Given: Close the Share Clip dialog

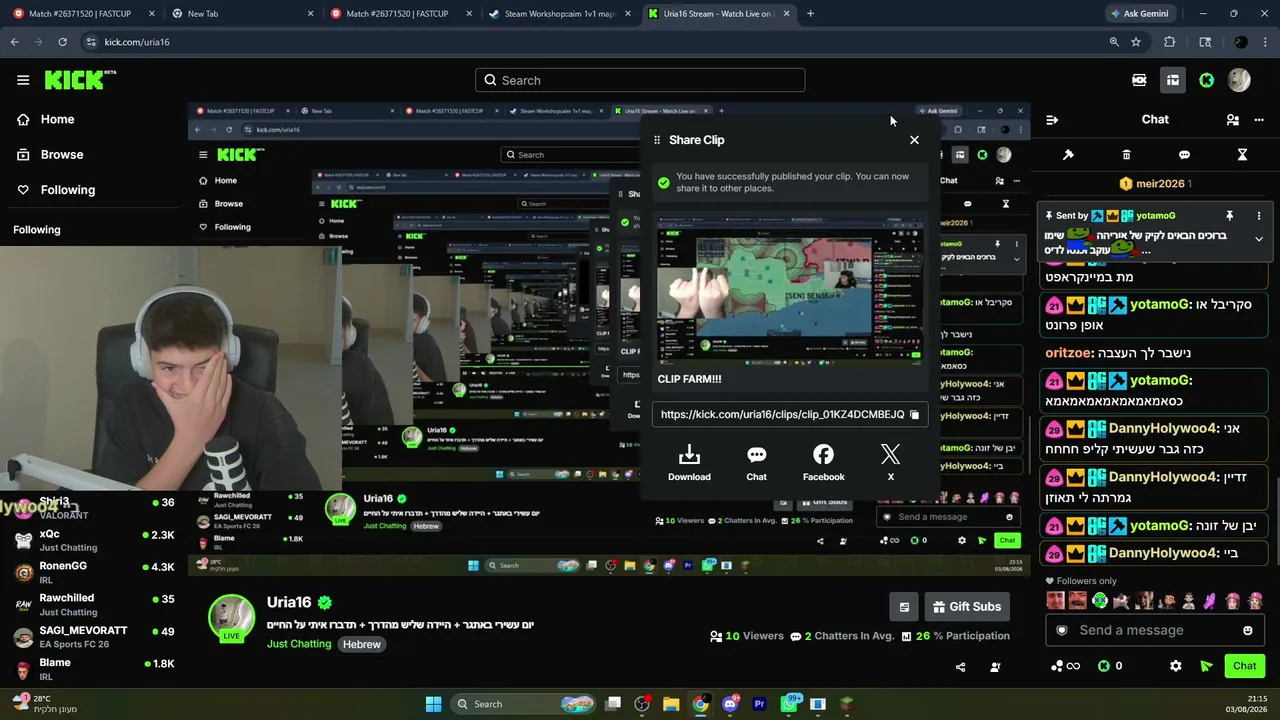Looking at the screenshot, I should [914, 140].
